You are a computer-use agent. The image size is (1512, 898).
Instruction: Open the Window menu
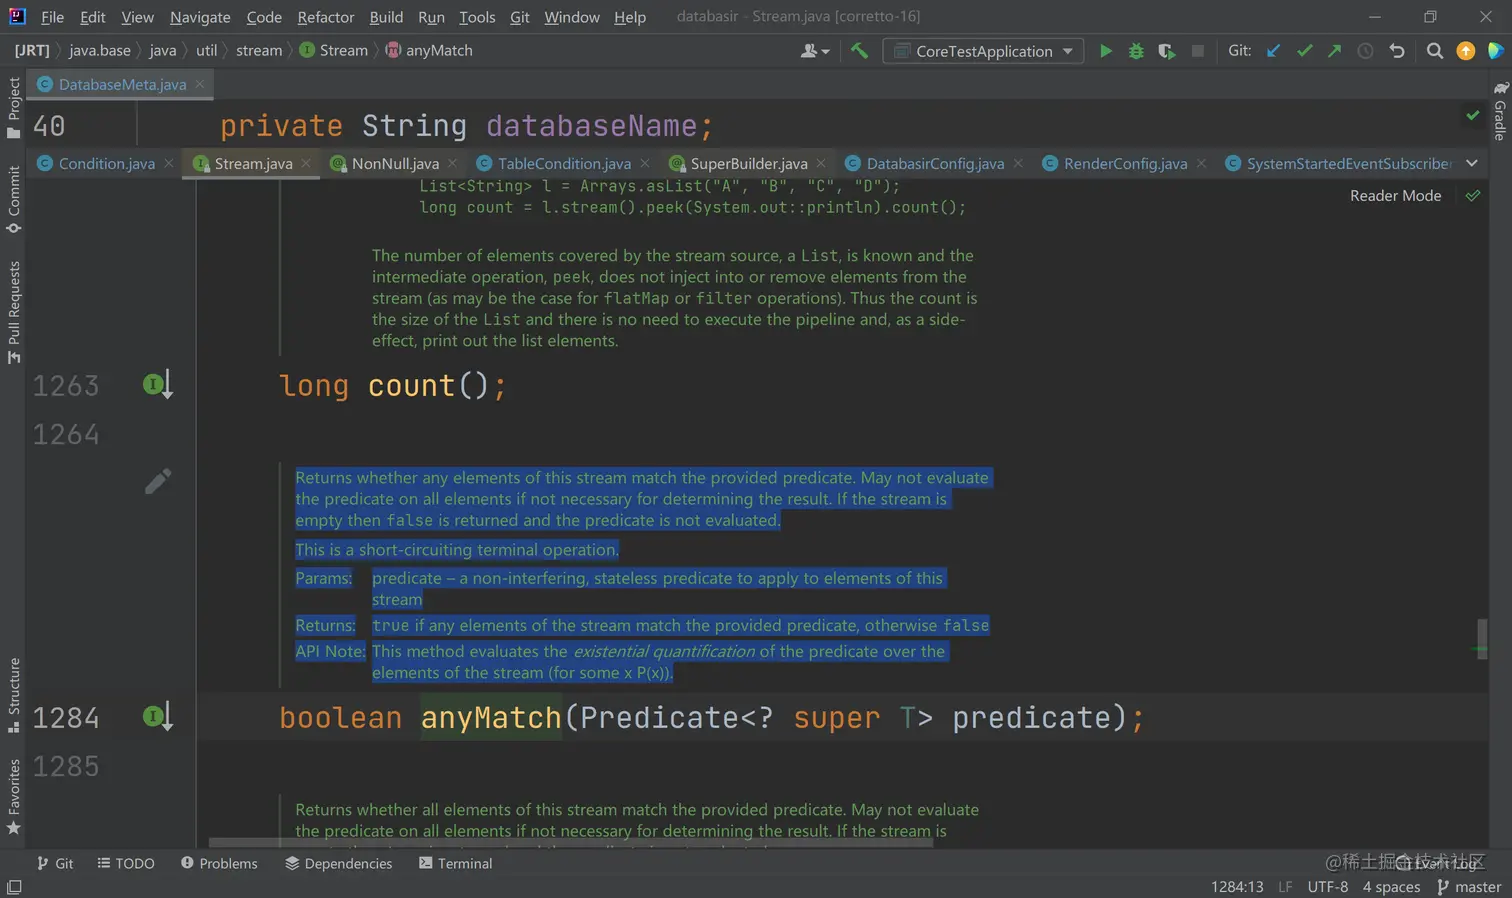pyautogui.click(x=572, y=17)
